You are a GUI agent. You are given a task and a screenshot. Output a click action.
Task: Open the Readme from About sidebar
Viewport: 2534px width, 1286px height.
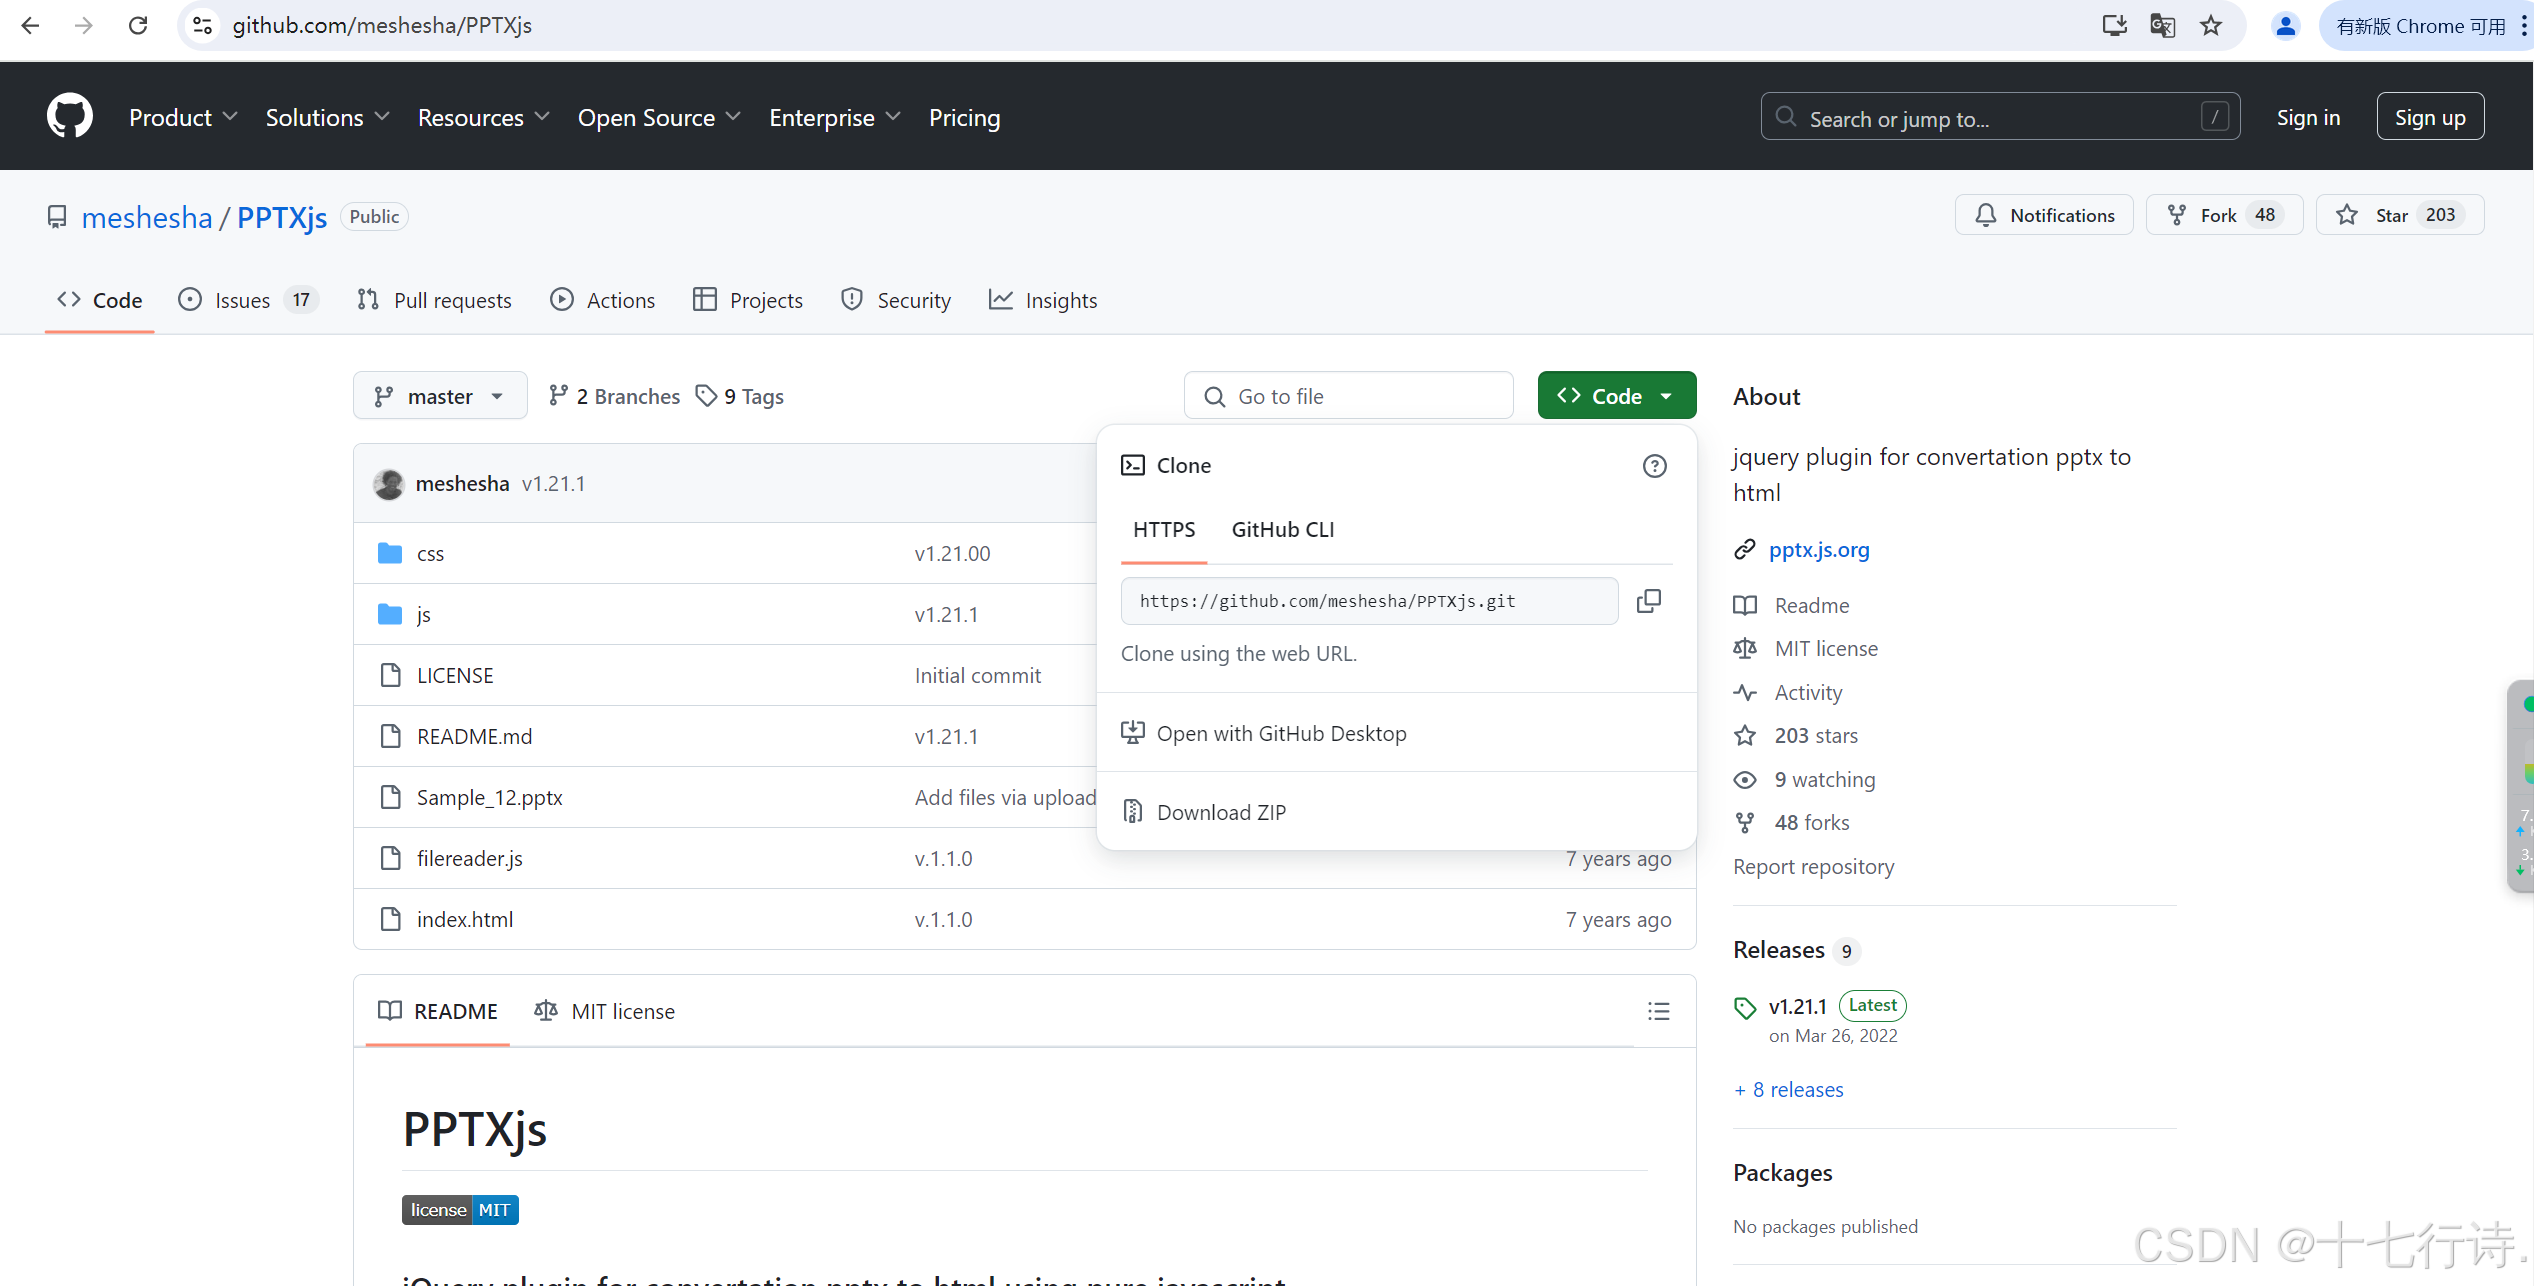tap(1811, 605)
